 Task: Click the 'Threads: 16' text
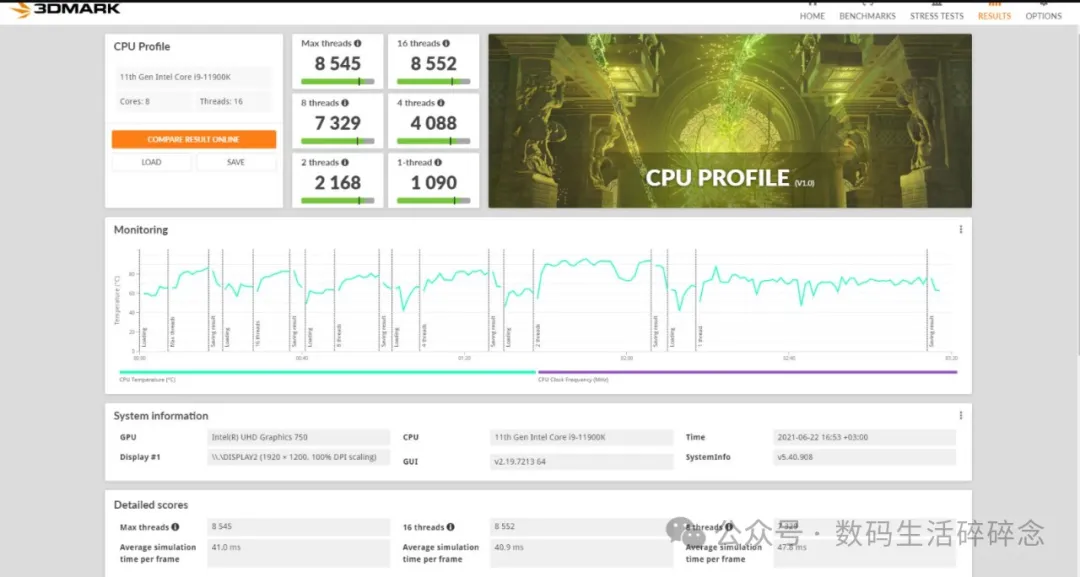[221, 101]
